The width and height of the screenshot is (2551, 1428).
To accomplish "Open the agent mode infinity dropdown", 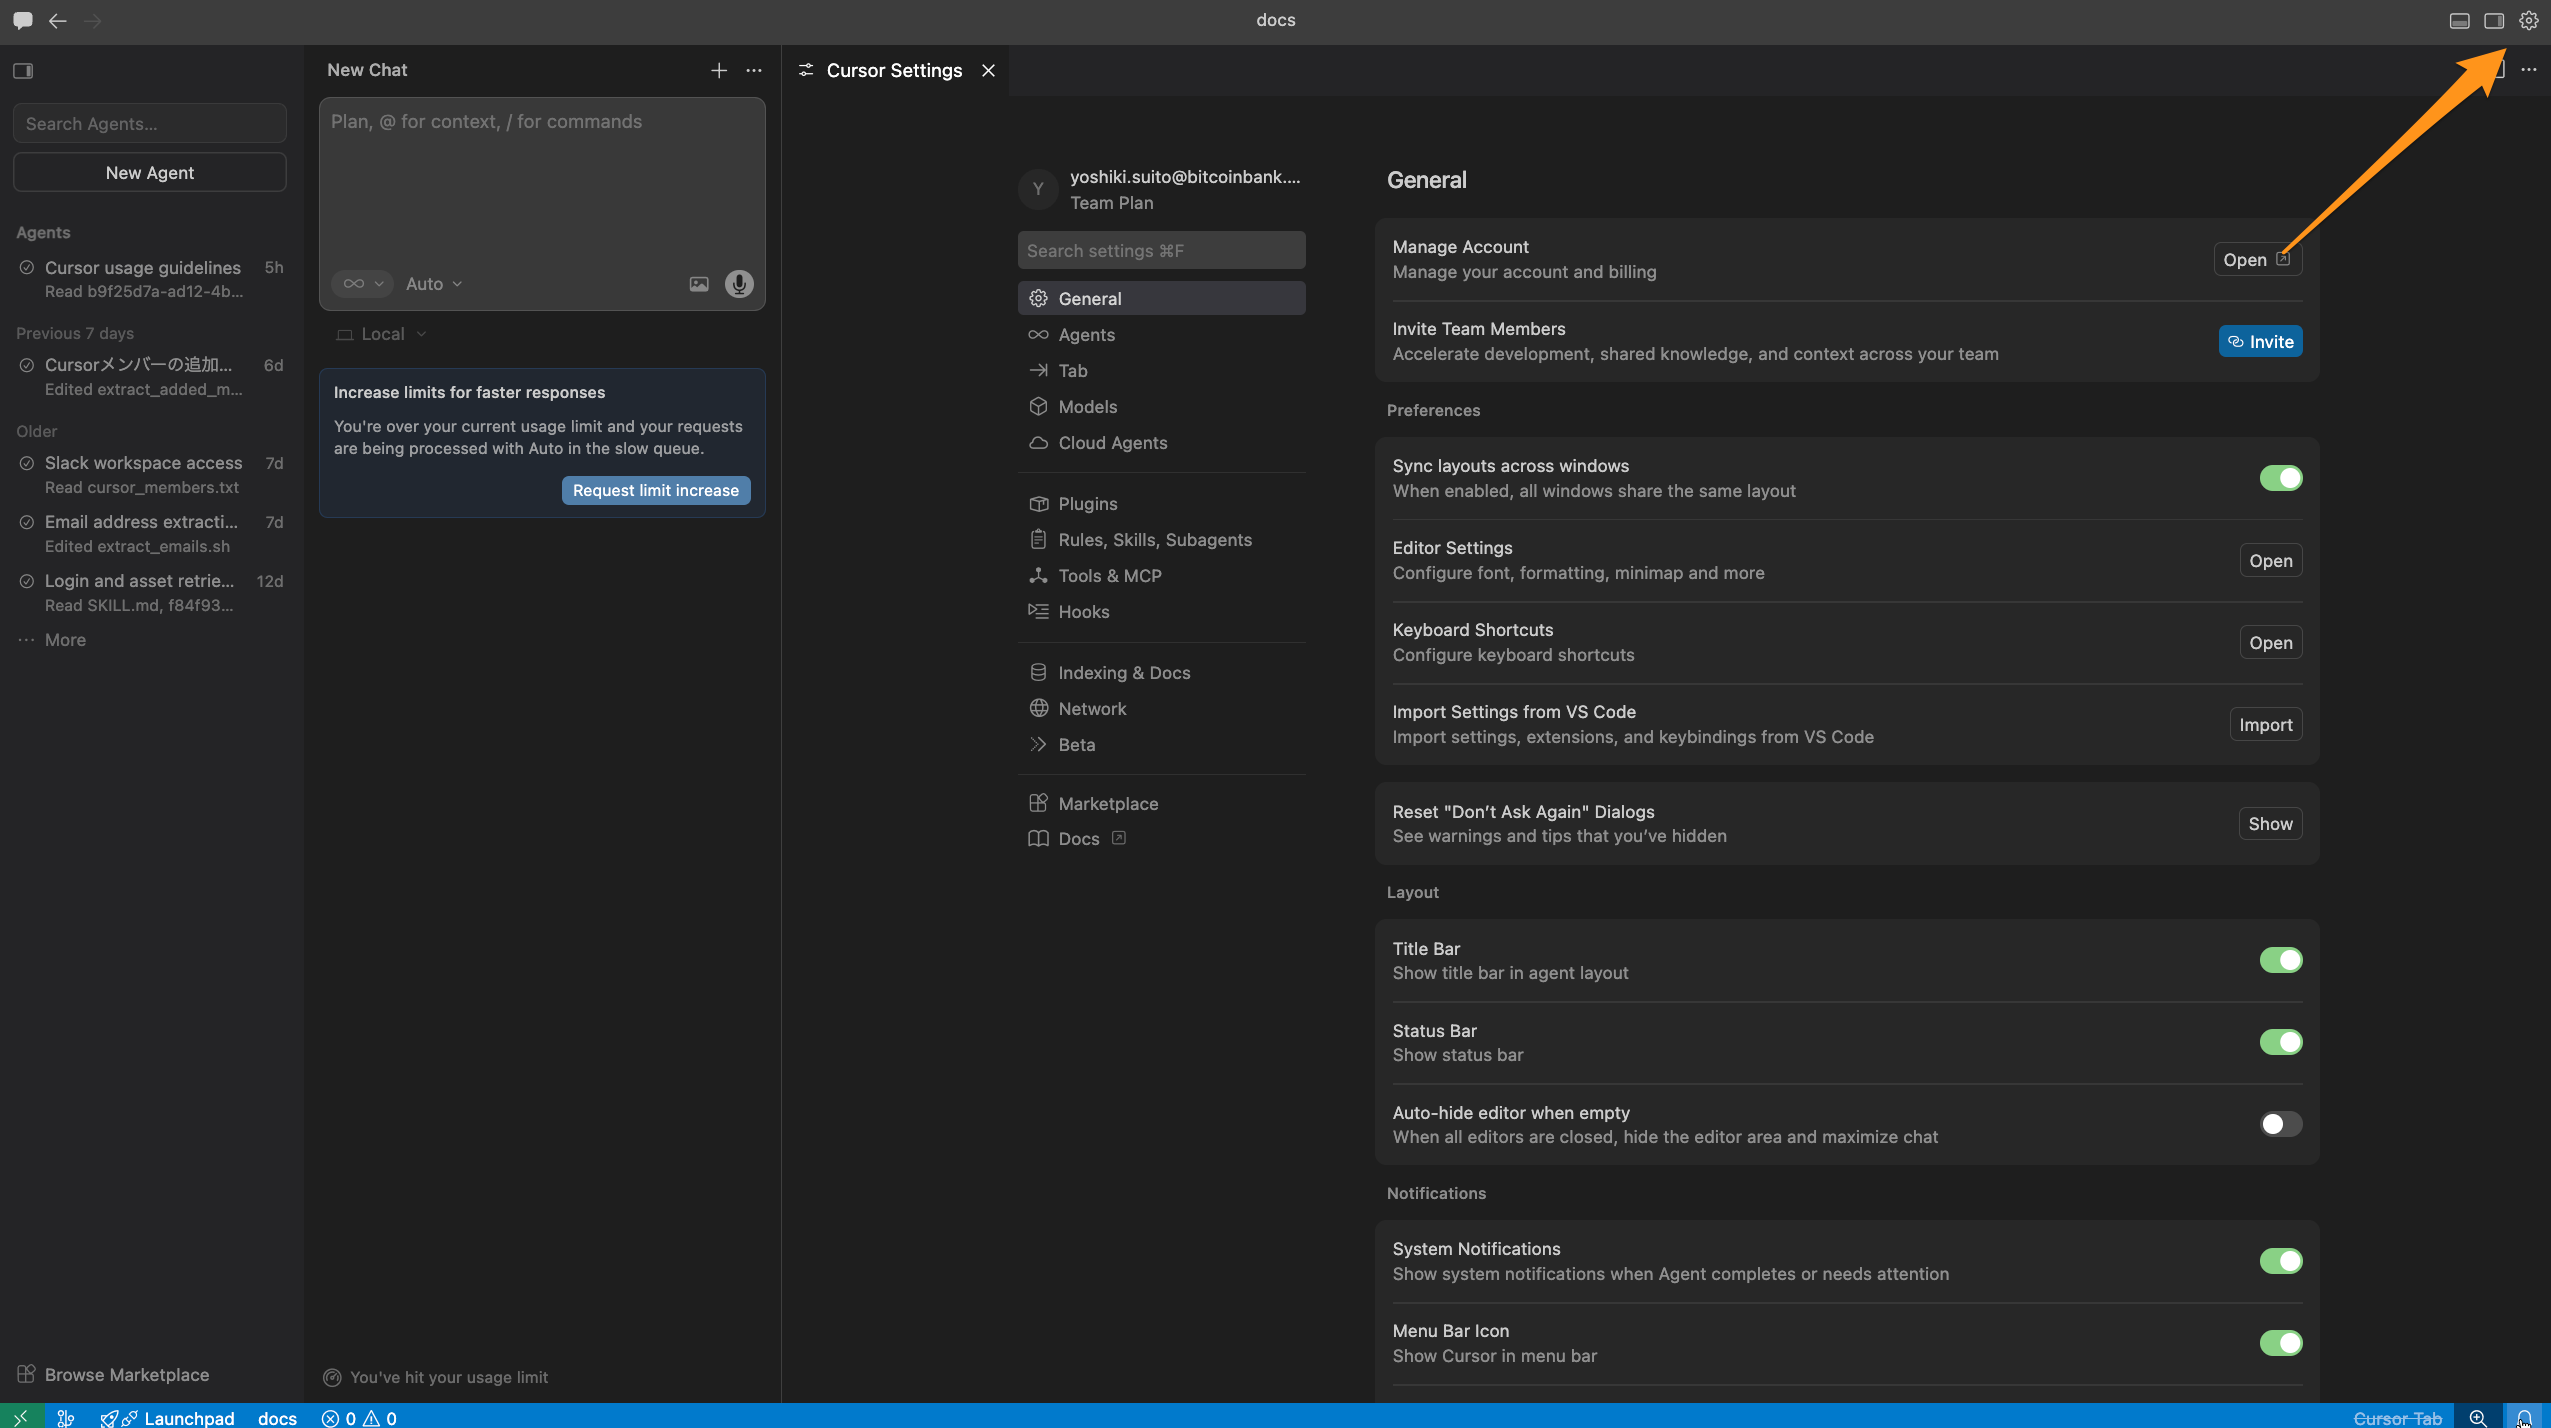I will tap(362, 284).
